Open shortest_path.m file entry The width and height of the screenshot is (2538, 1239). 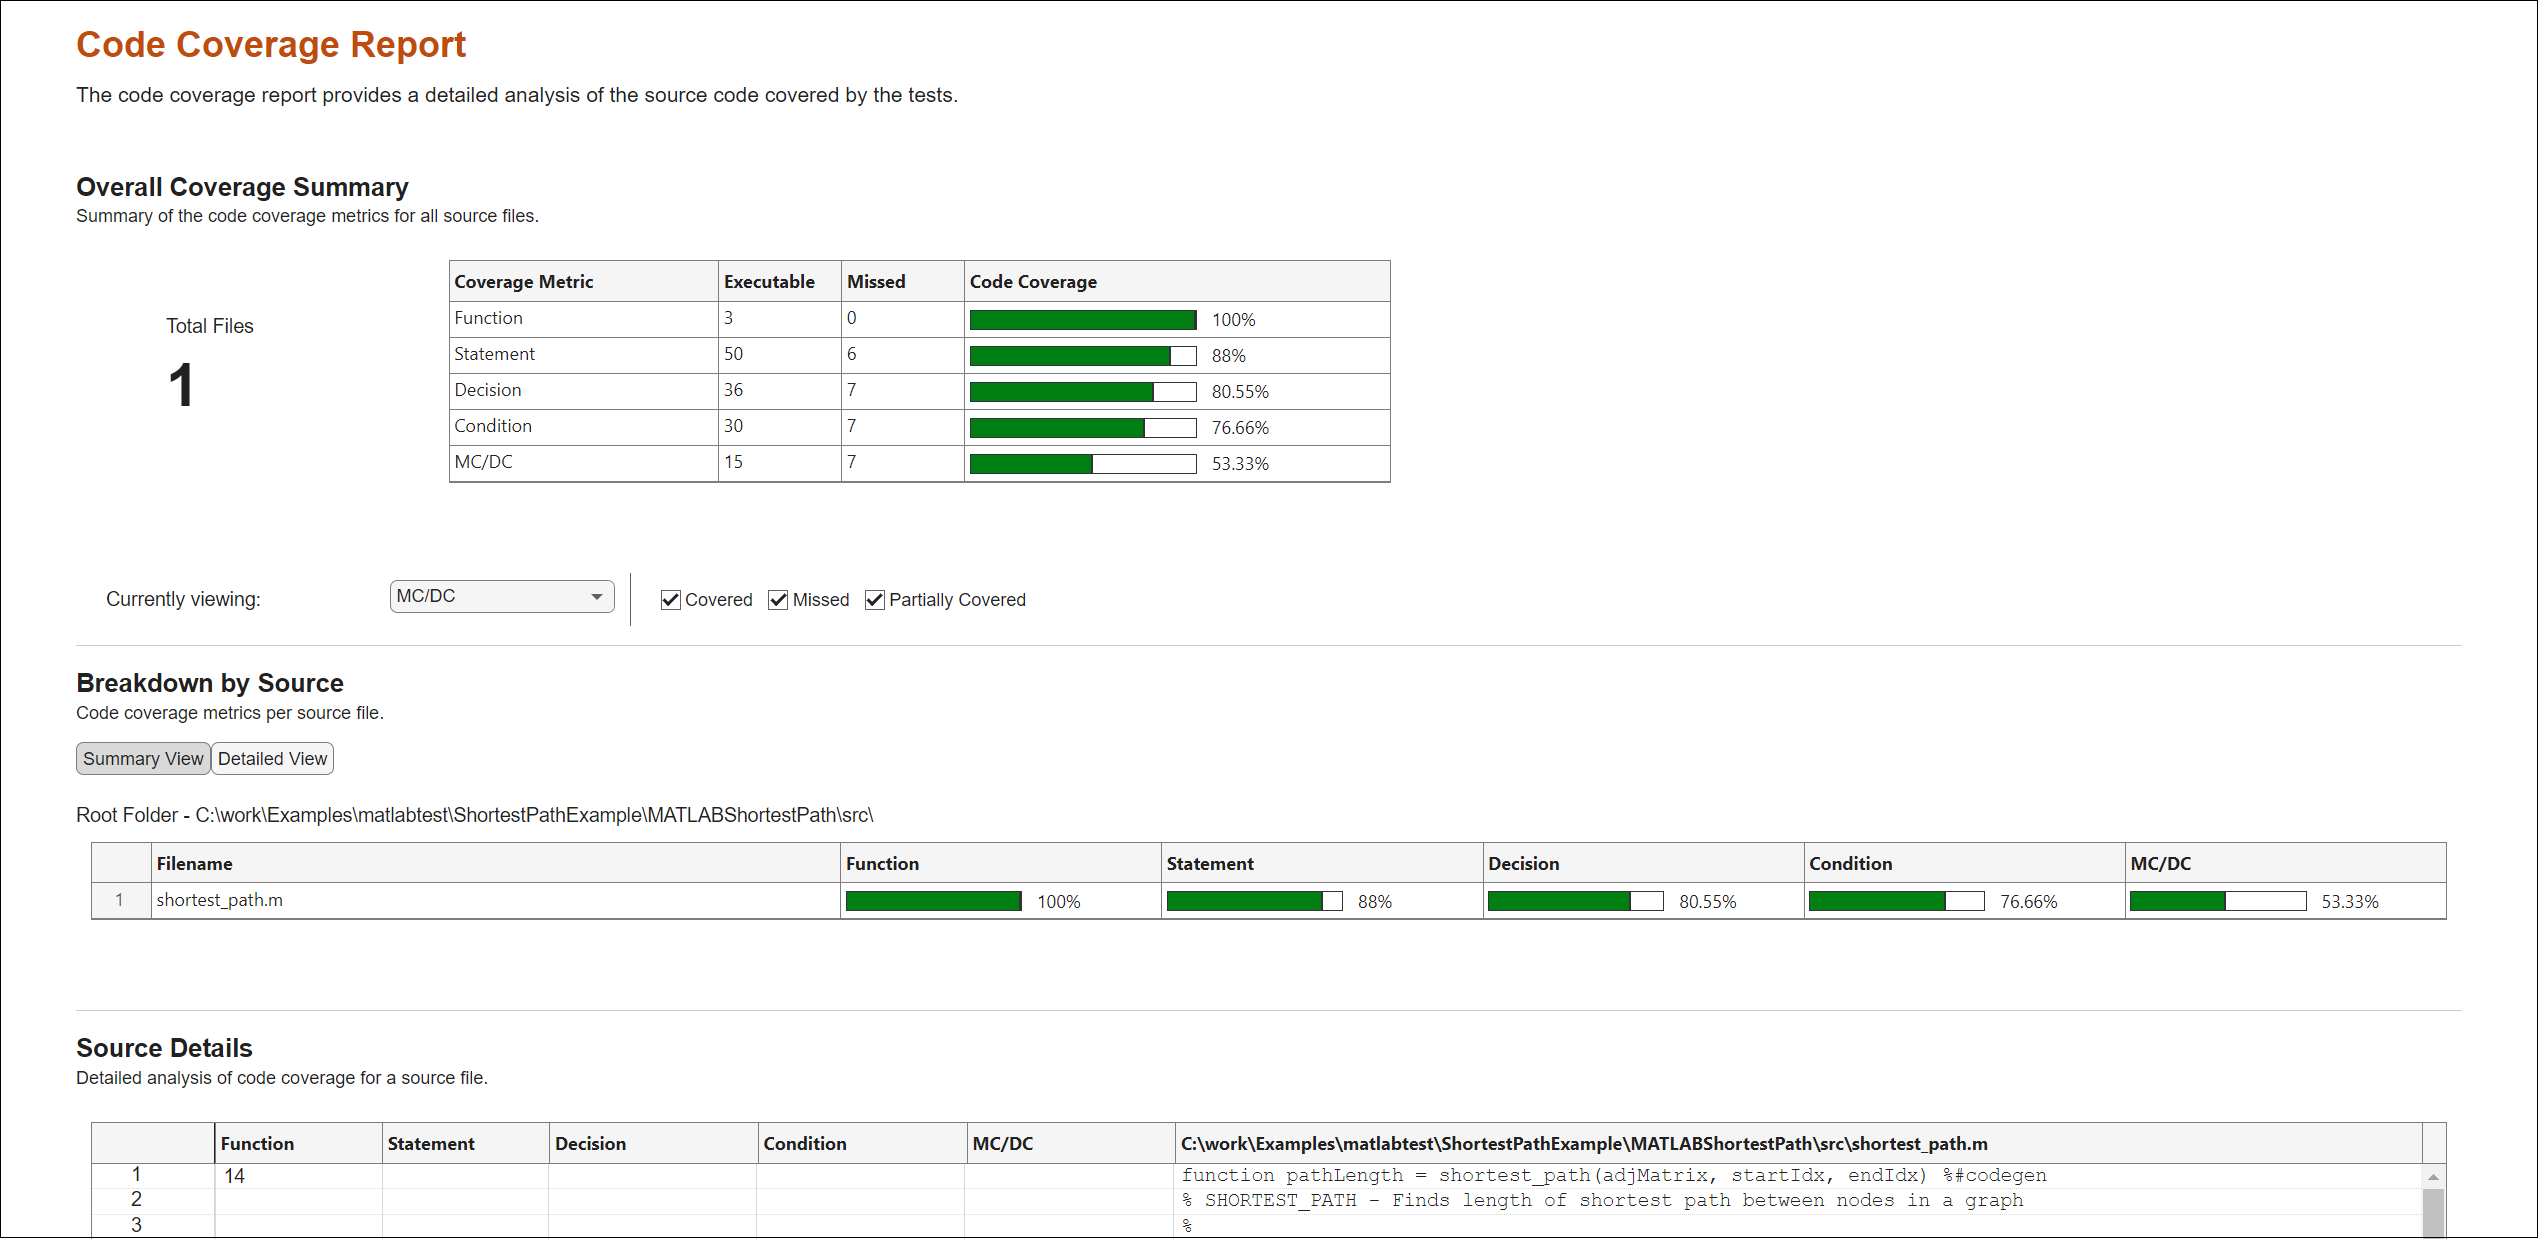click(x=219, y=900)
